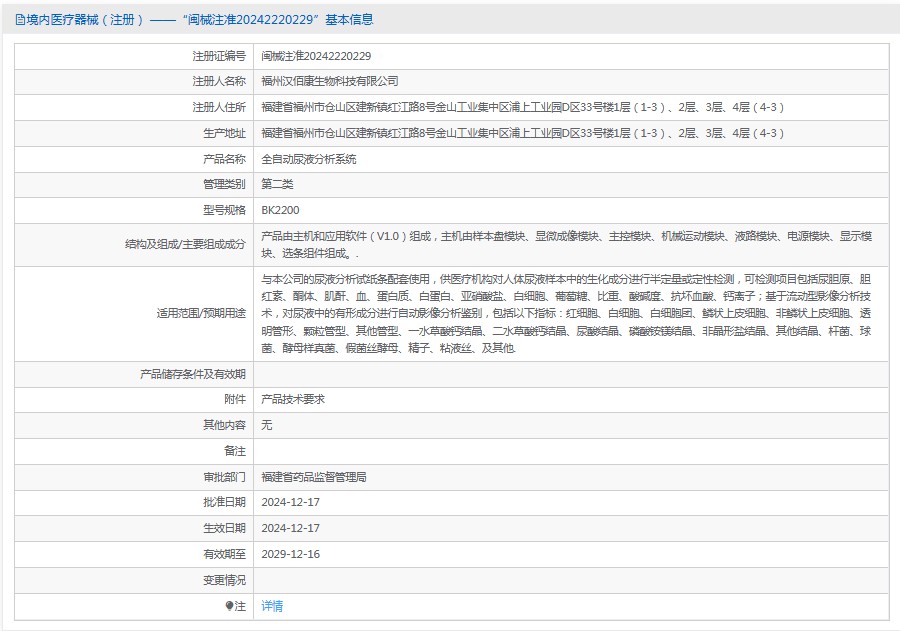Select the address in the 注册人住所 row
The image size is (900, 631).
click(522, 107)
